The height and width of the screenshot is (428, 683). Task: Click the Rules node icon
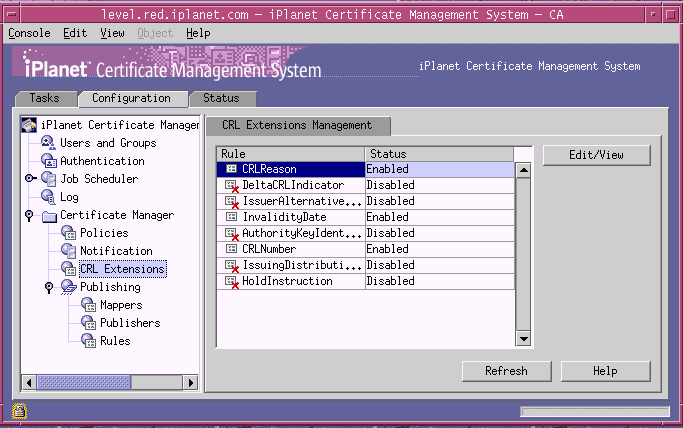coord(88,340)
